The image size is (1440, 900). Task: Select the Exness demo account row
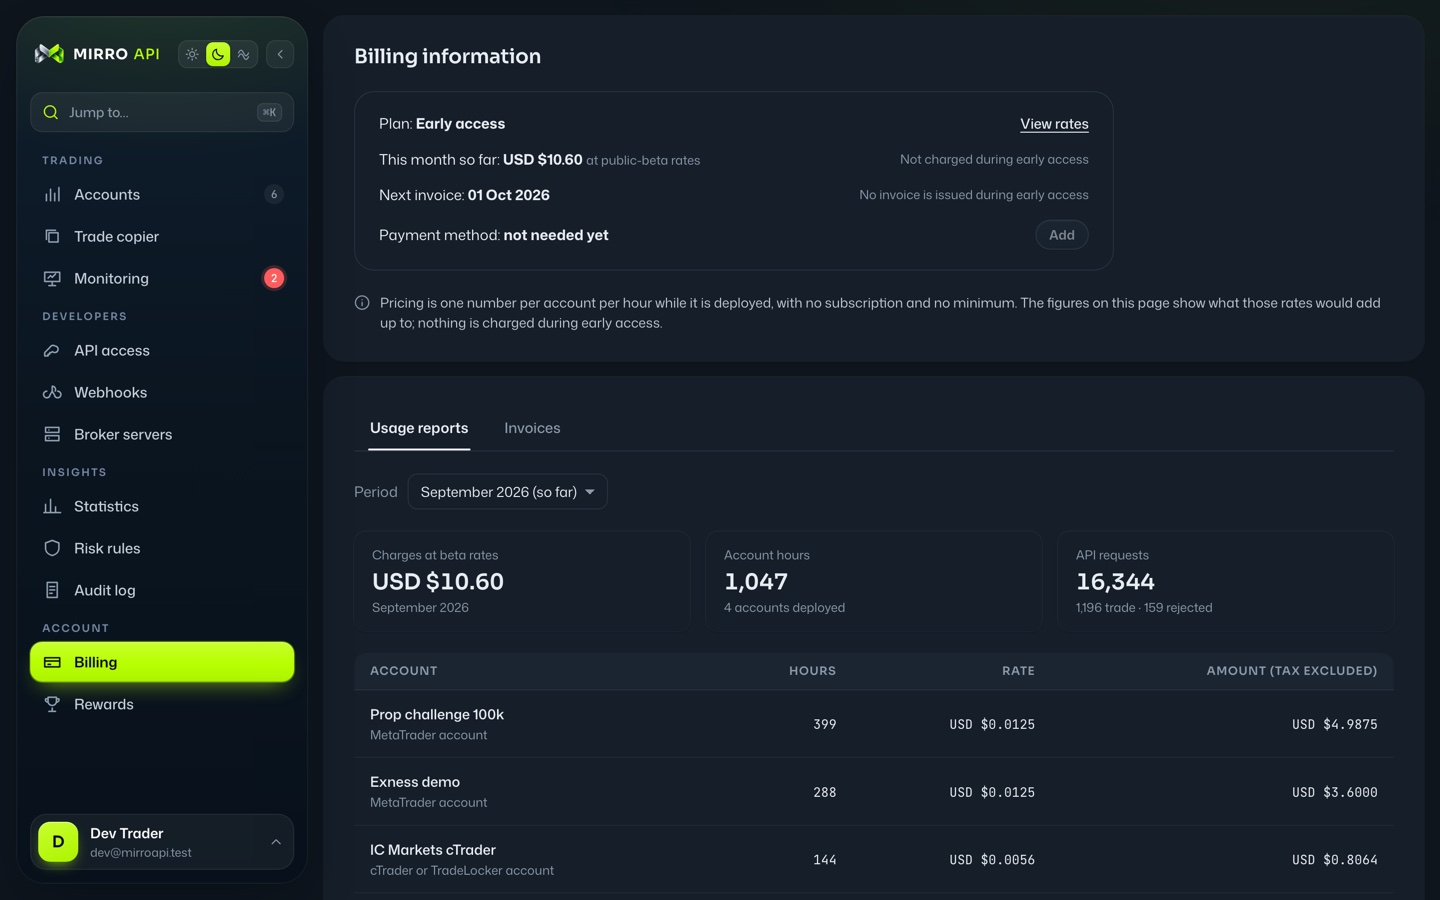(x=874, y=792)
